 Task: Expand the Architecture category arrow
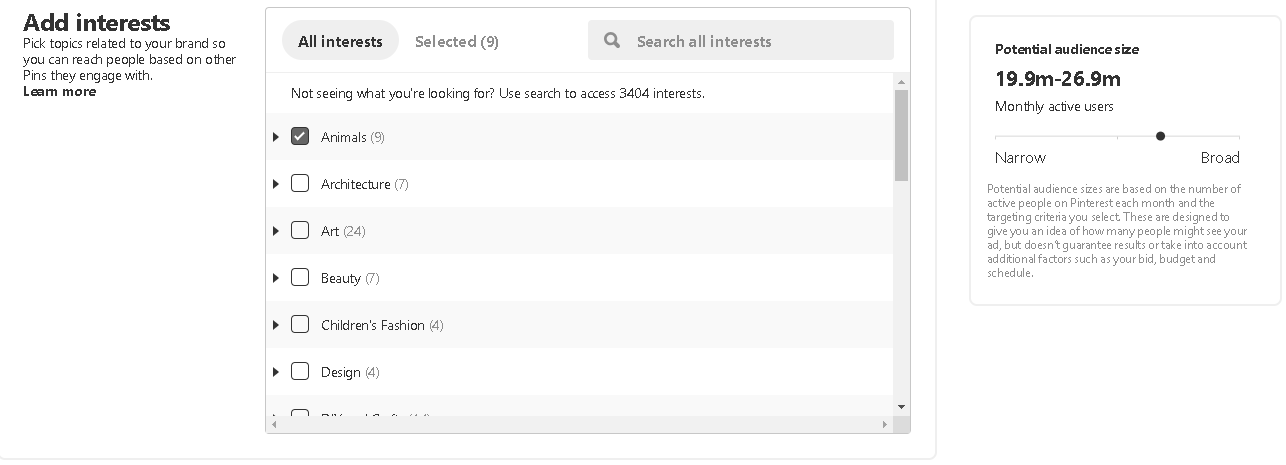pyautogui.click(x=276, y=184)
